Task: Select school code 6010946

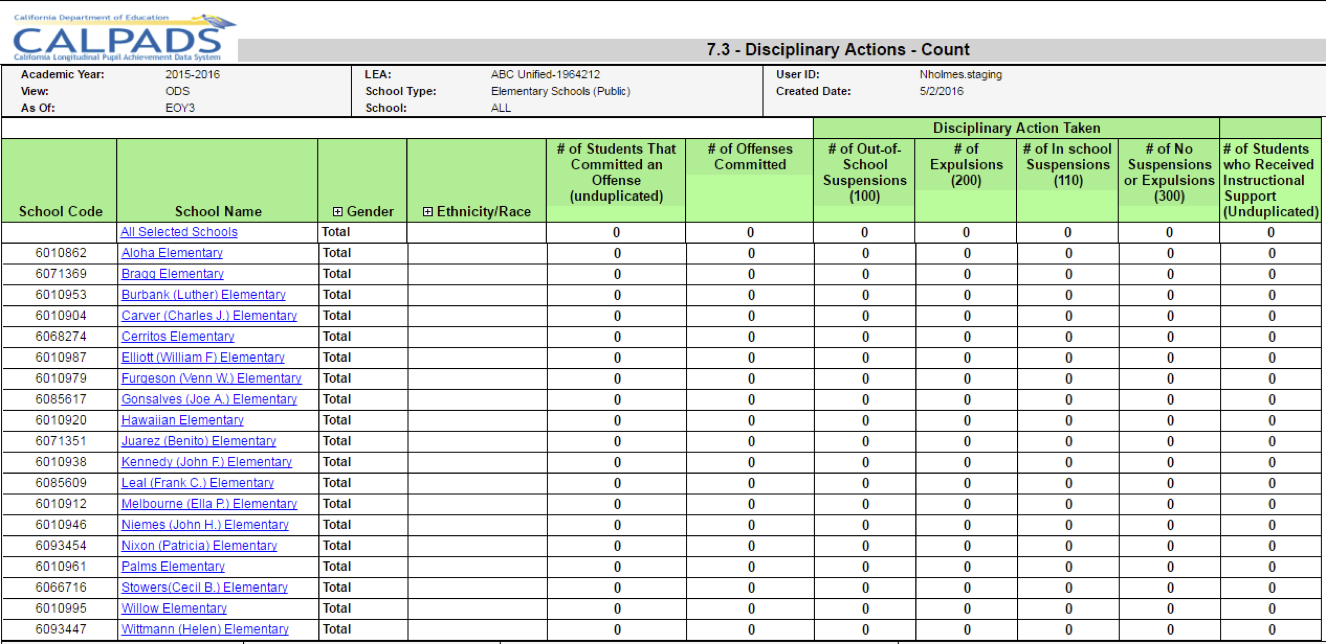Action: click(x=61, y=525)
